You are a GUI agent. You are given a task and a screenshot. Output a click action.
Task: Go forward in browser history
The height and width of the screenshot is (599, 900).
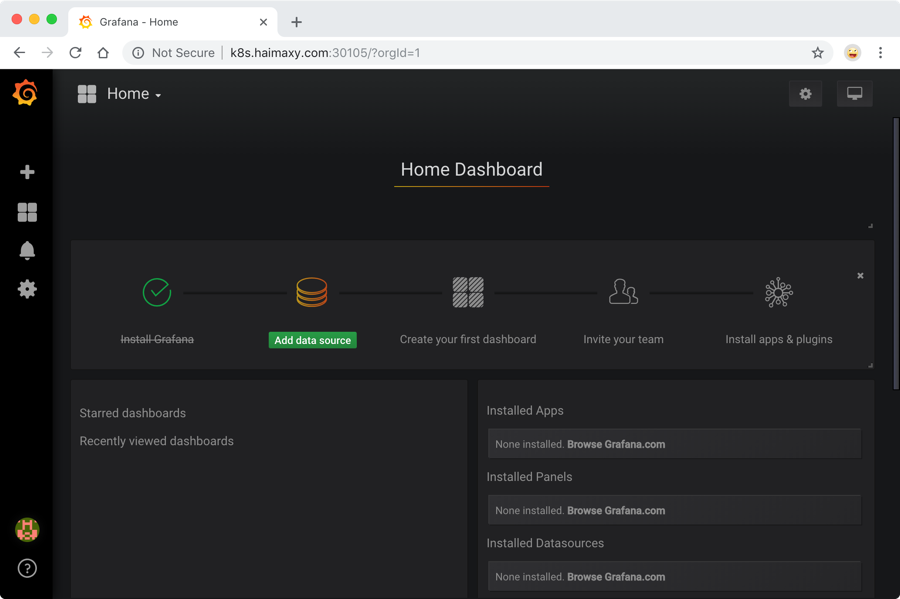(48, 53)
